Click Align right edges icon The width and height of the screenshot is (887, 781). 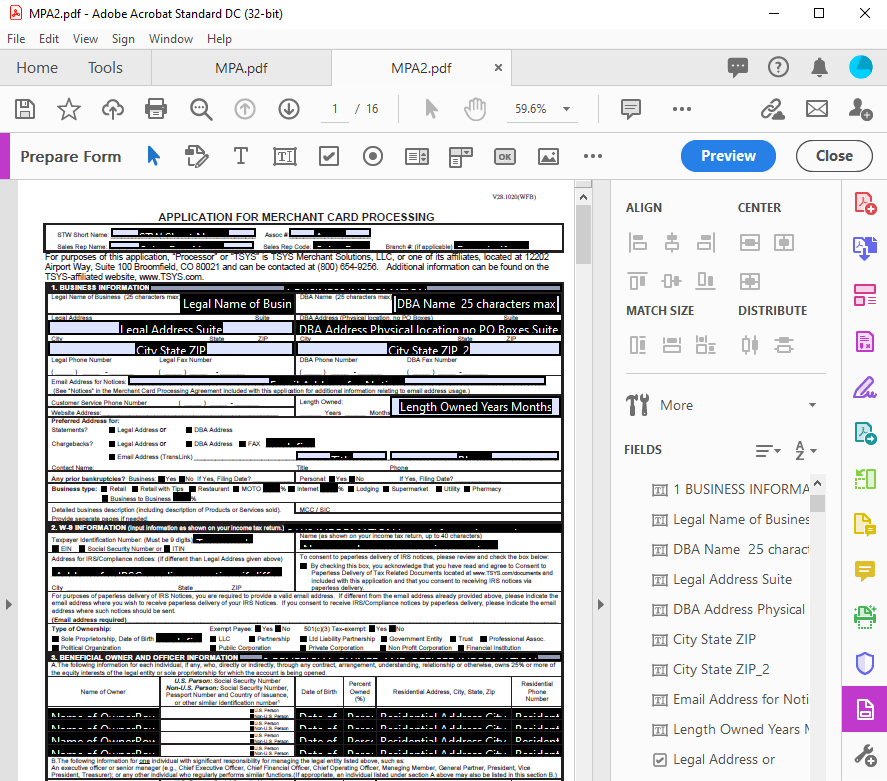705,243
